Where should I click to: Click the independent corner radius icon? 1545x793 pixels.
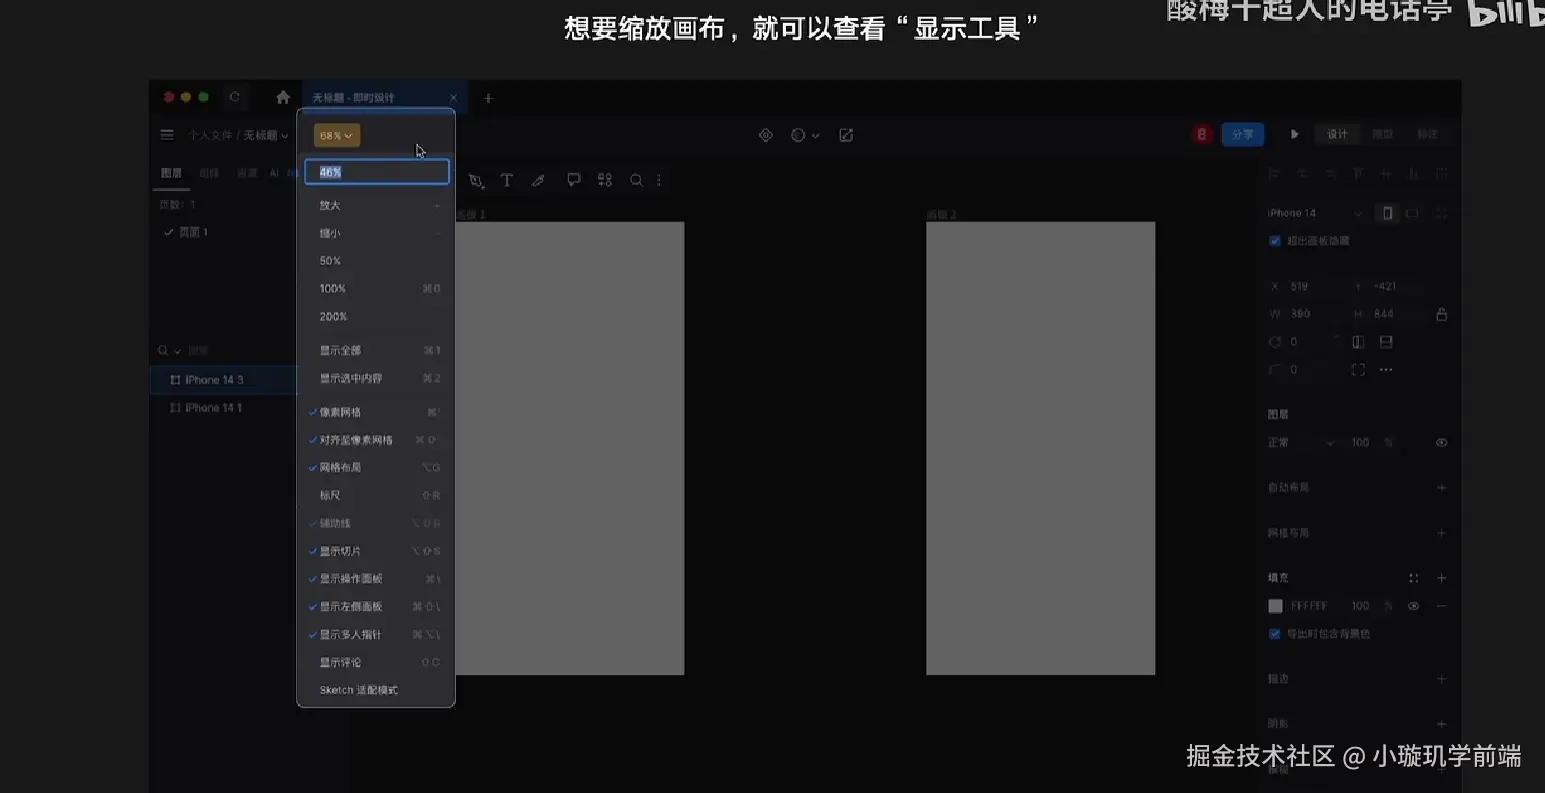click(1358, 370)
